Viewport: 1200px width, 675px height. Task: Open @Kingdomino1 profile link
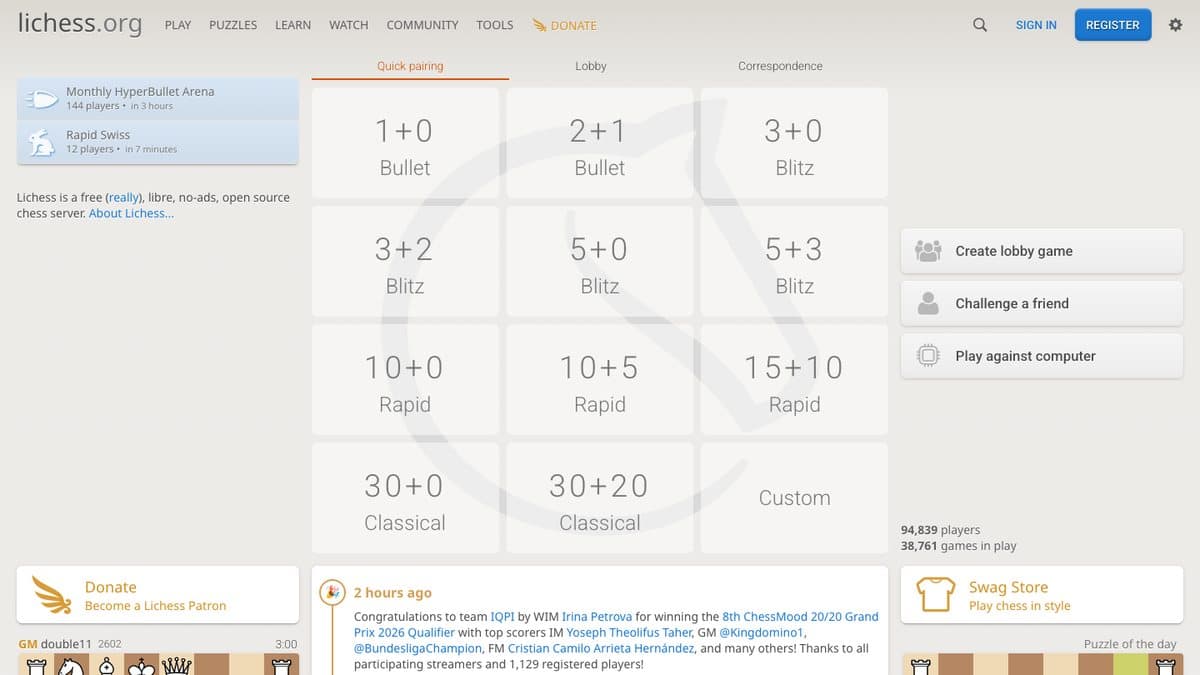(760, 633)
